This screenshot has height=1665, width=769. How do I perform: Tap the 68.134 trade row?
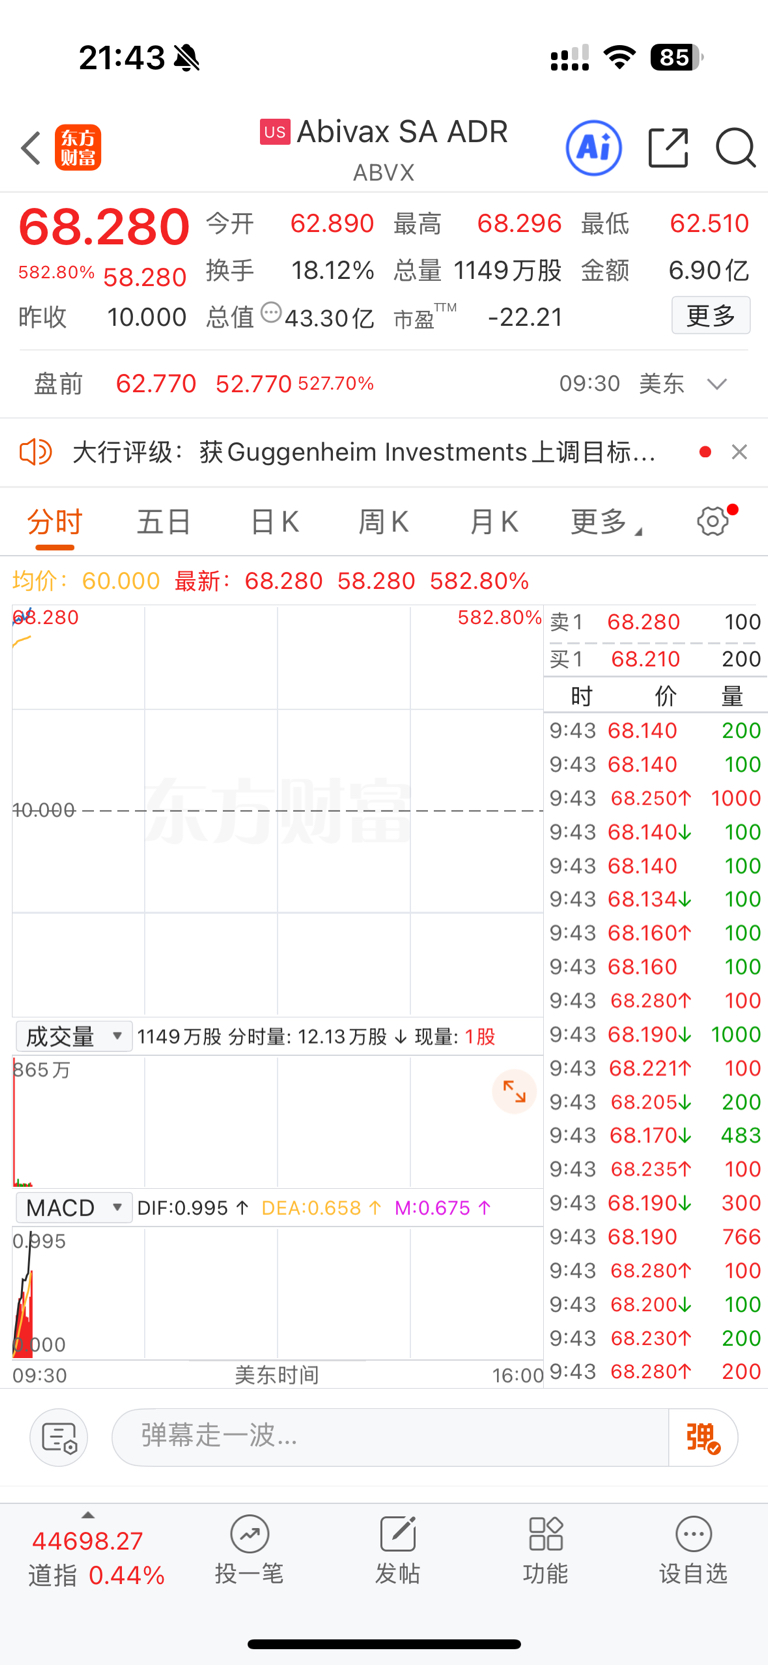[x=655, y=899]
